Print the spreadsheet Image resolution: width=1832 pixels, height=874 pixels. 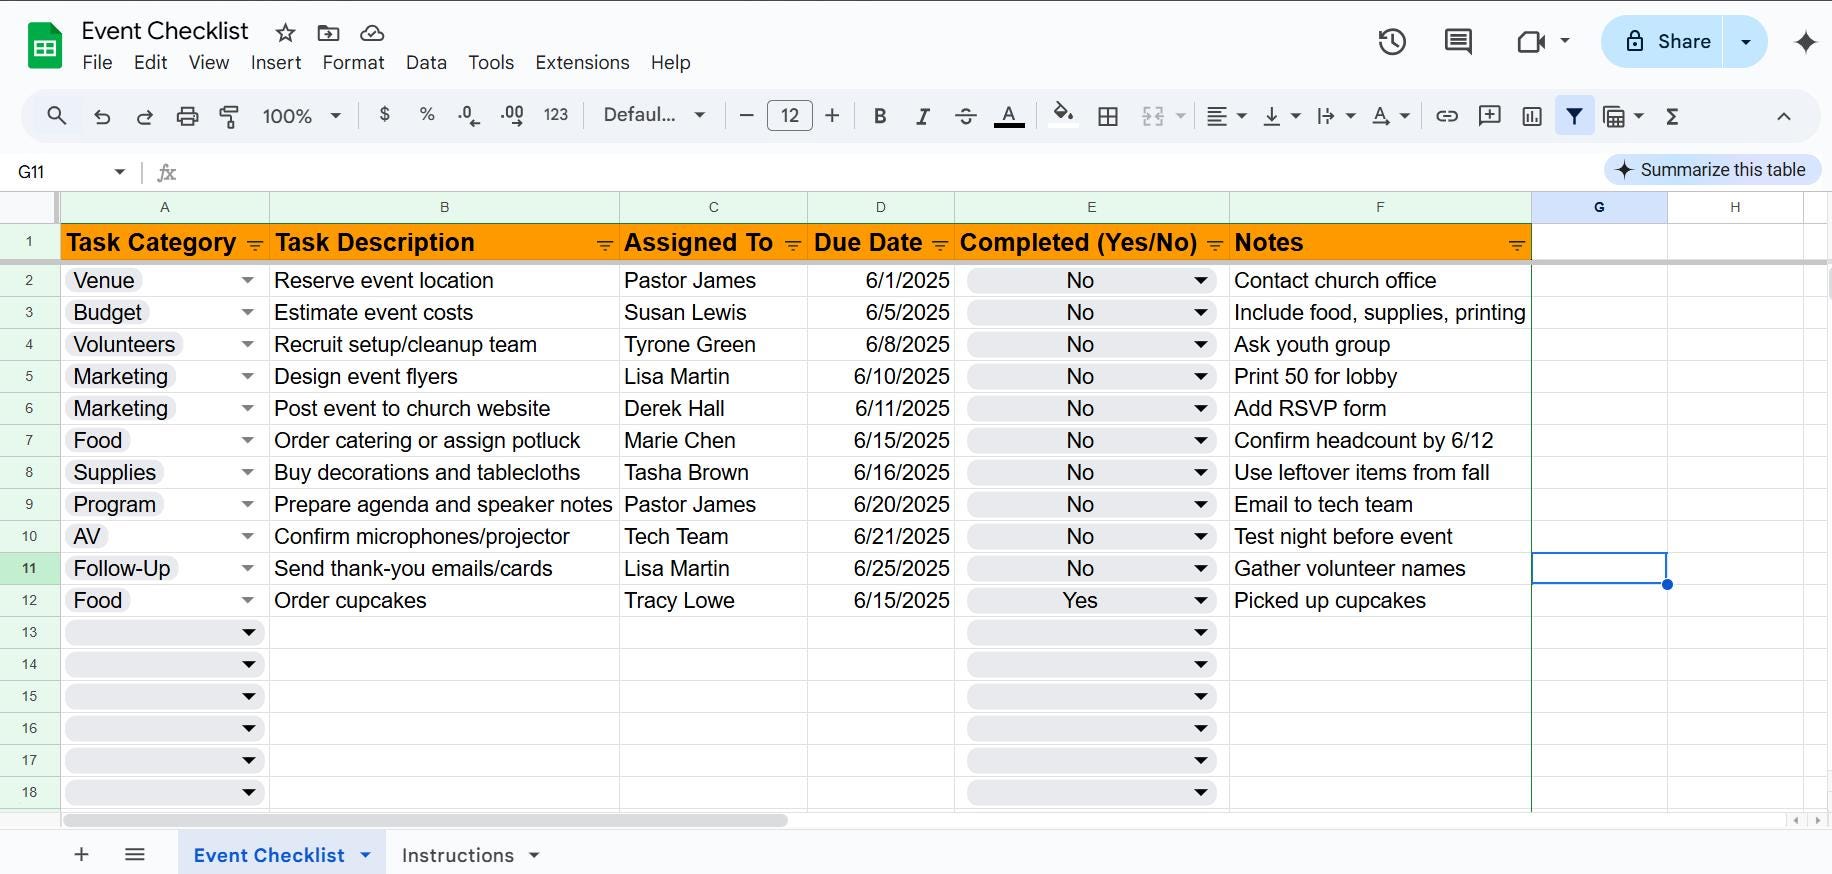coord(187,116)
